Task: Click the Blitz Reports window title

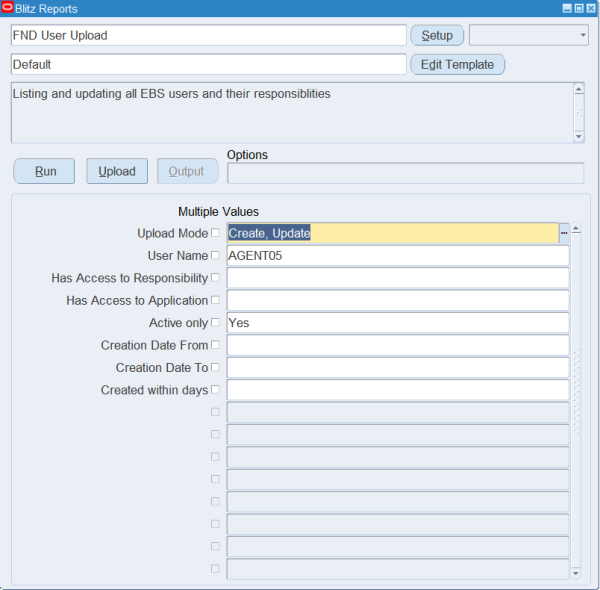Action: (46, 8)
